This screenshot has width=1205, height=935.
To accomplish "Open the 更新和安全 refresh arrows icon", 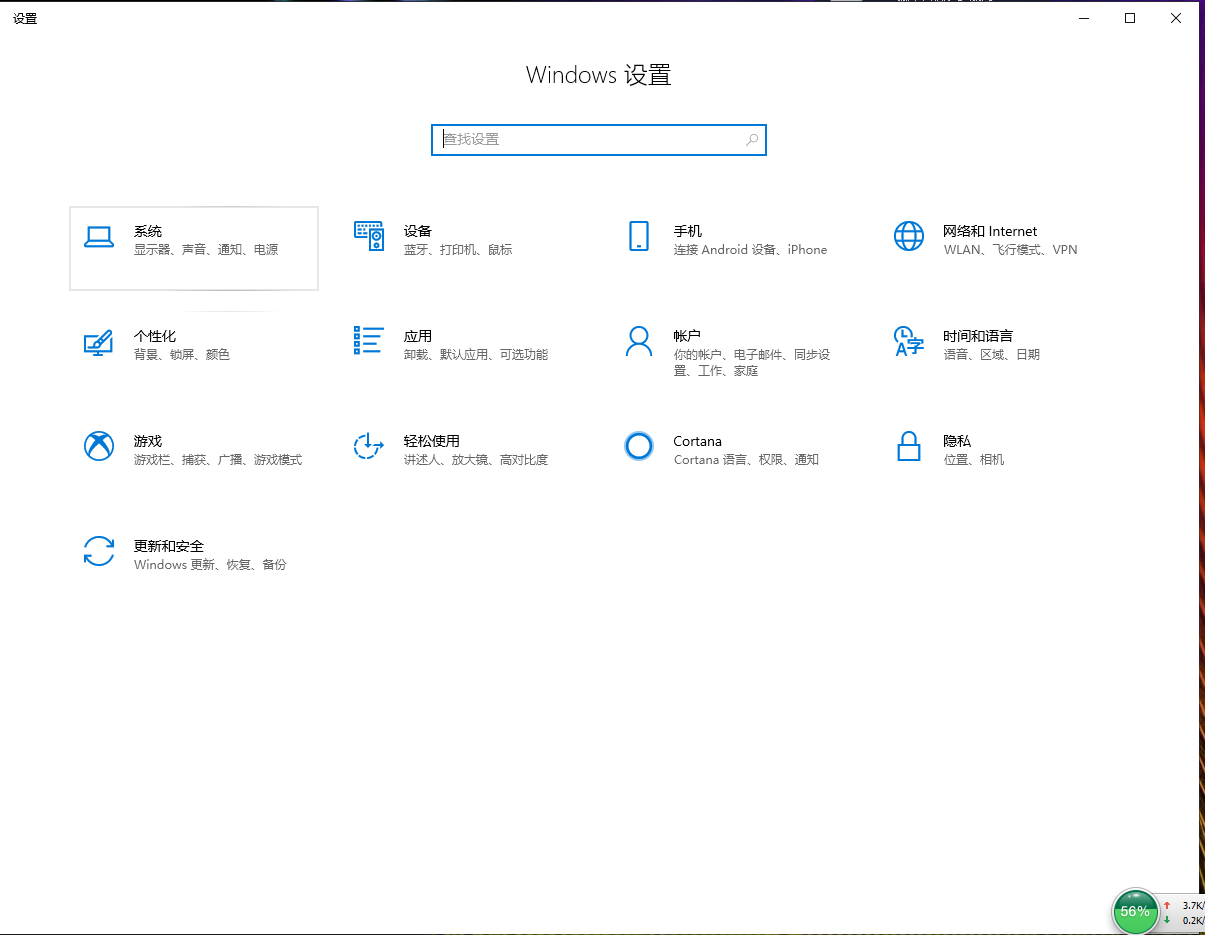I will pos(98,551).
